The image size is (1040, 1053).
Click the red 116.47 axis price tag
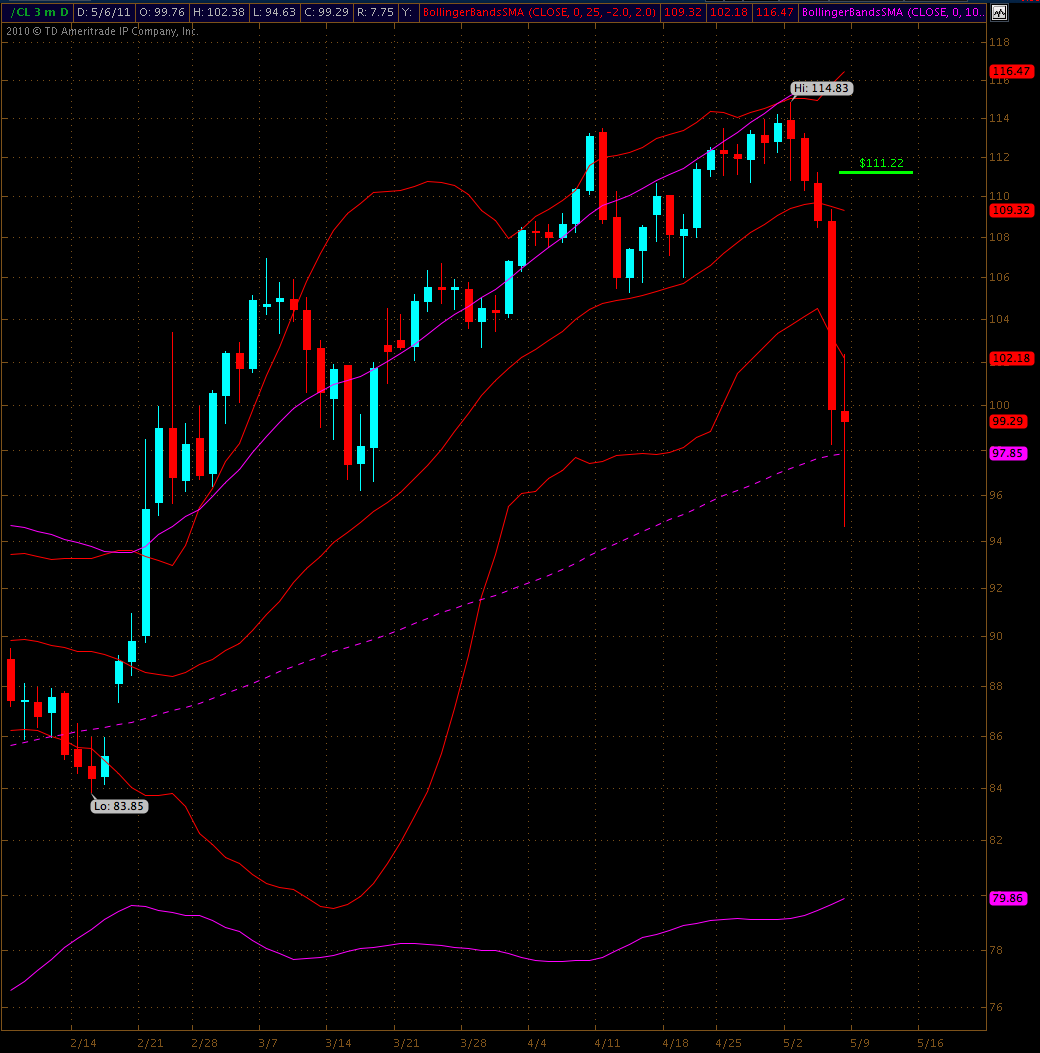pos(1010,72)
